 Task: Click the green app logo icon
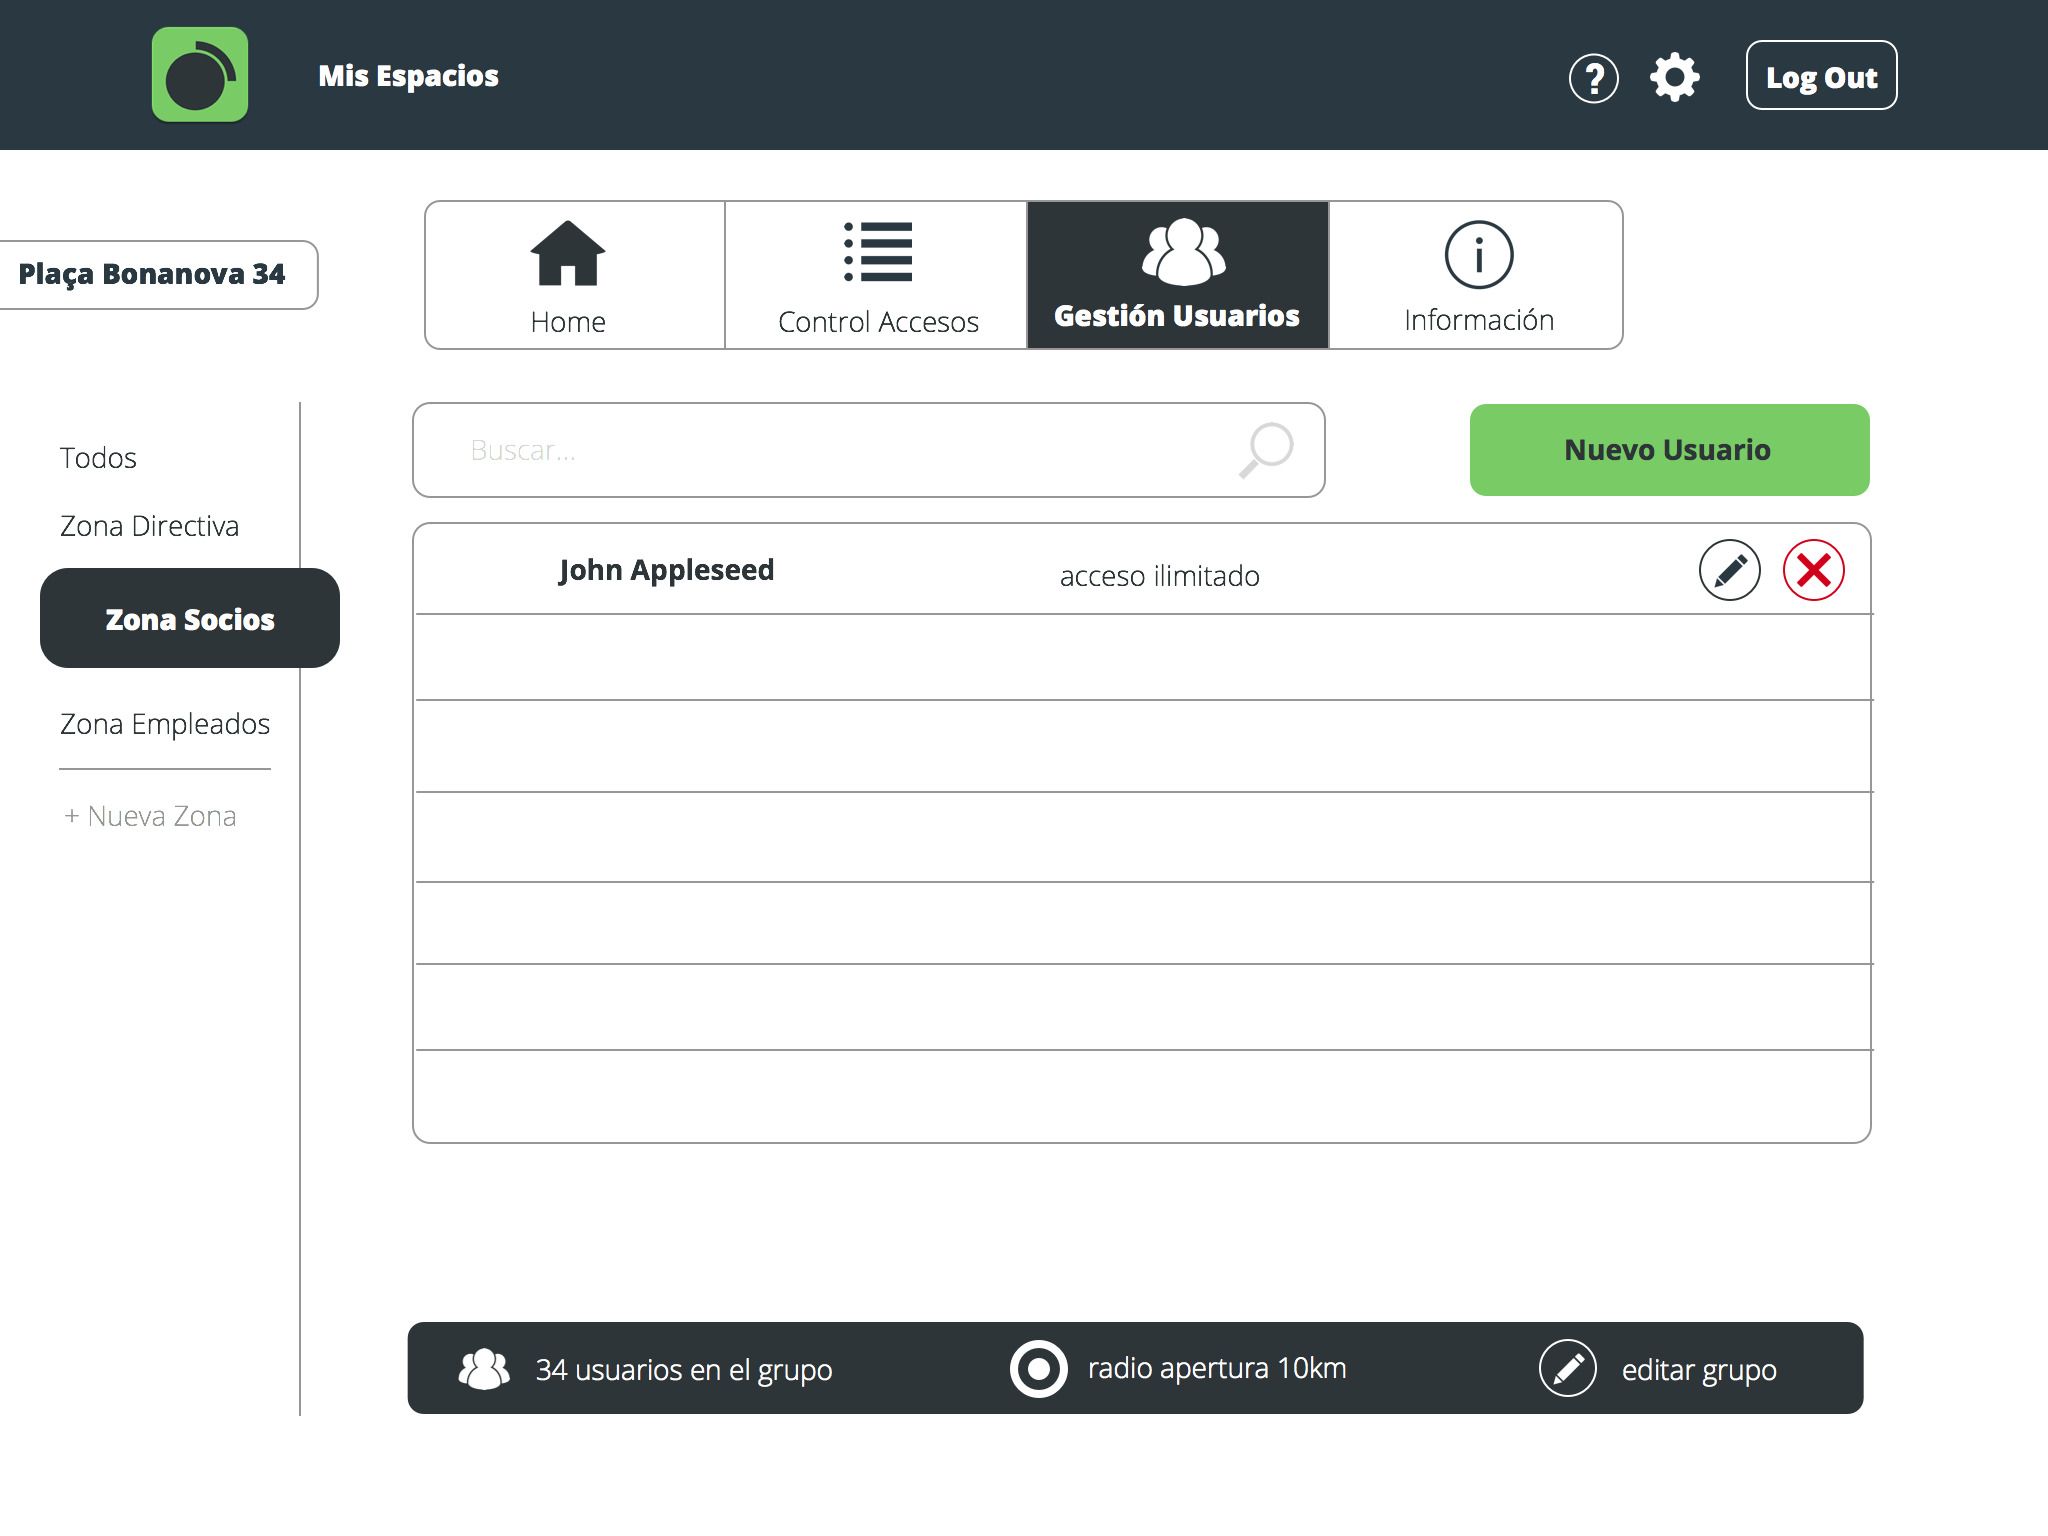coord(200,75)
